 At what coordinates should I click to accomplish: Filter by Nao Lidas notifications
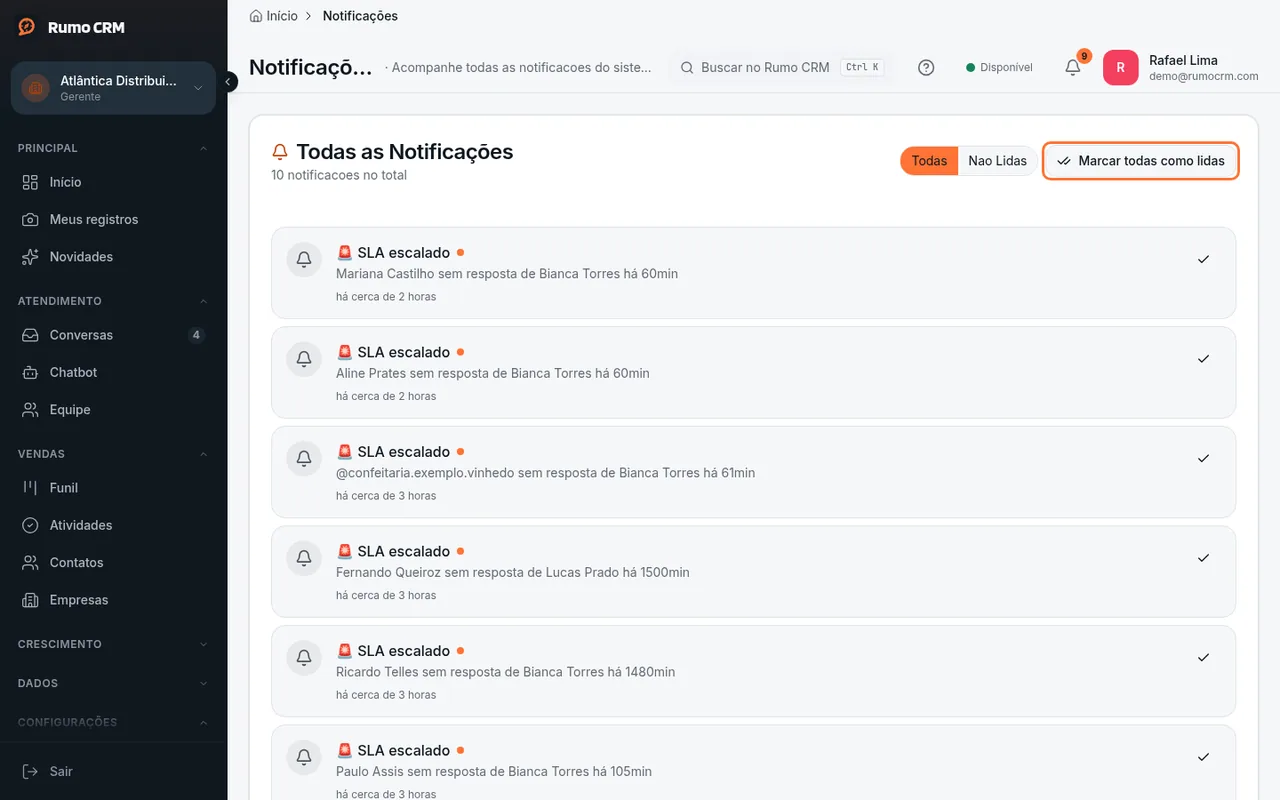pyautogui.click(x=997, y=161)
